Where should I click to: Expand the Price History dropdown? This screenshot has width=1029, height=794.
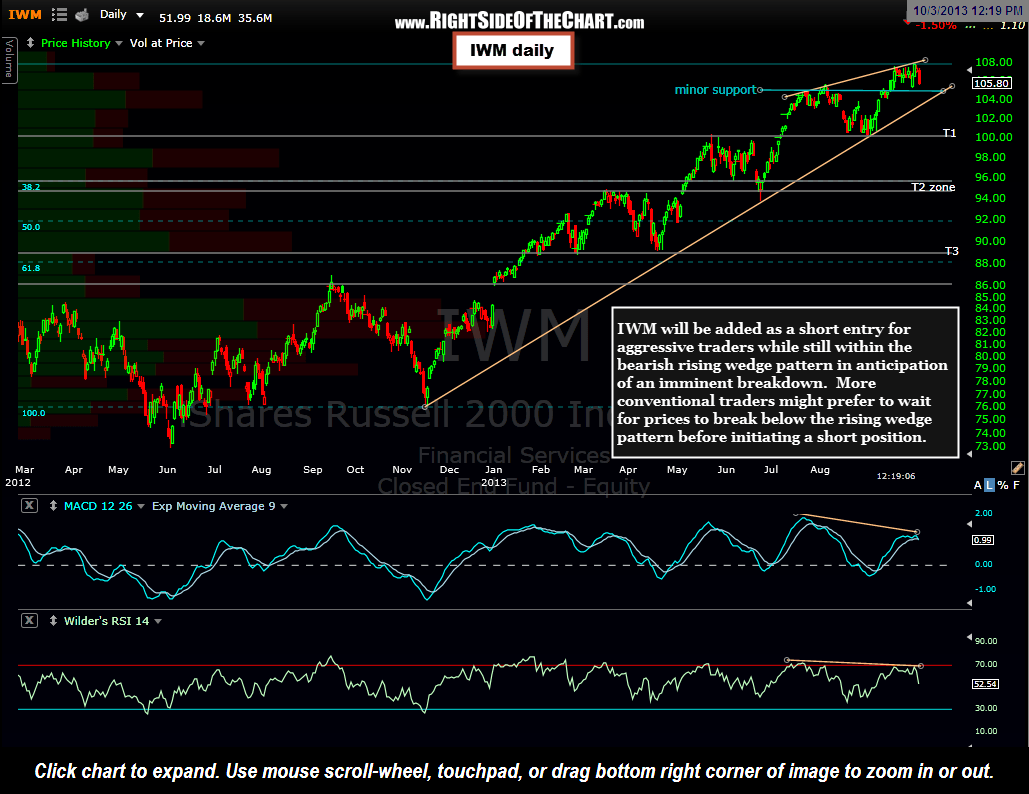point(119,43)
